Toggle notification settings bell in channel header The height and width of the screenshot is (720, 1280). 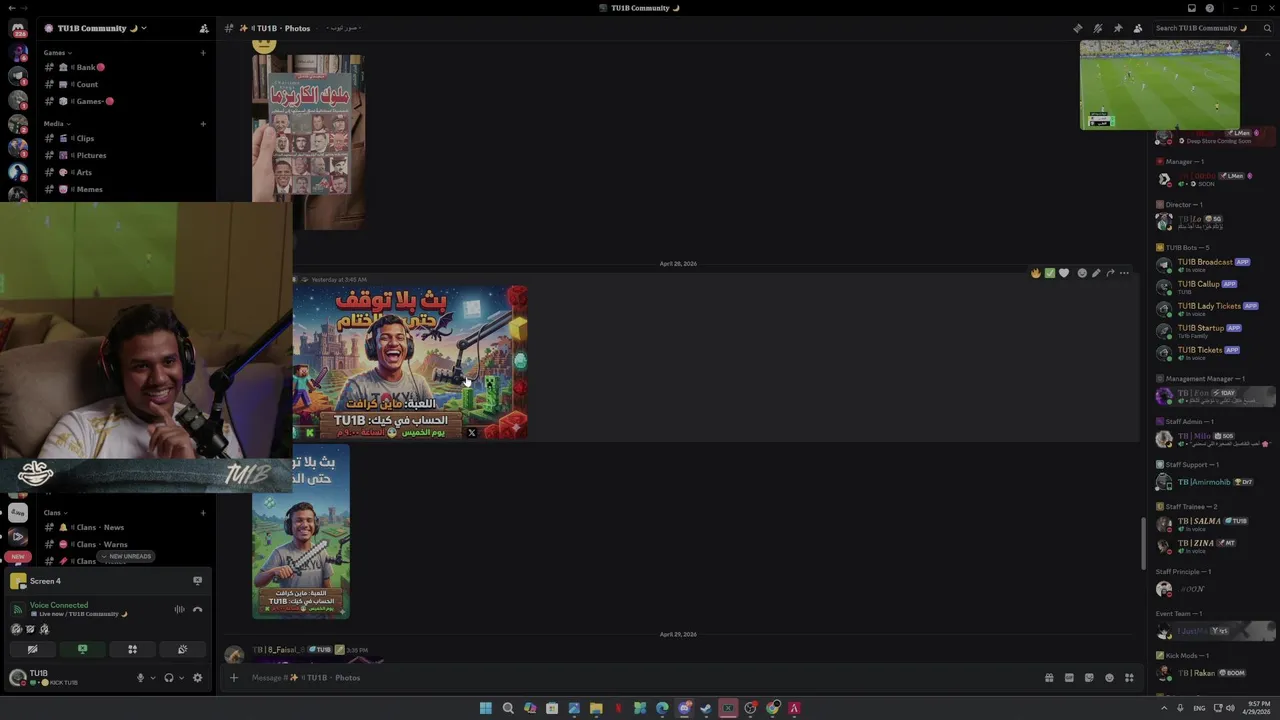(x=1097, y=28)
